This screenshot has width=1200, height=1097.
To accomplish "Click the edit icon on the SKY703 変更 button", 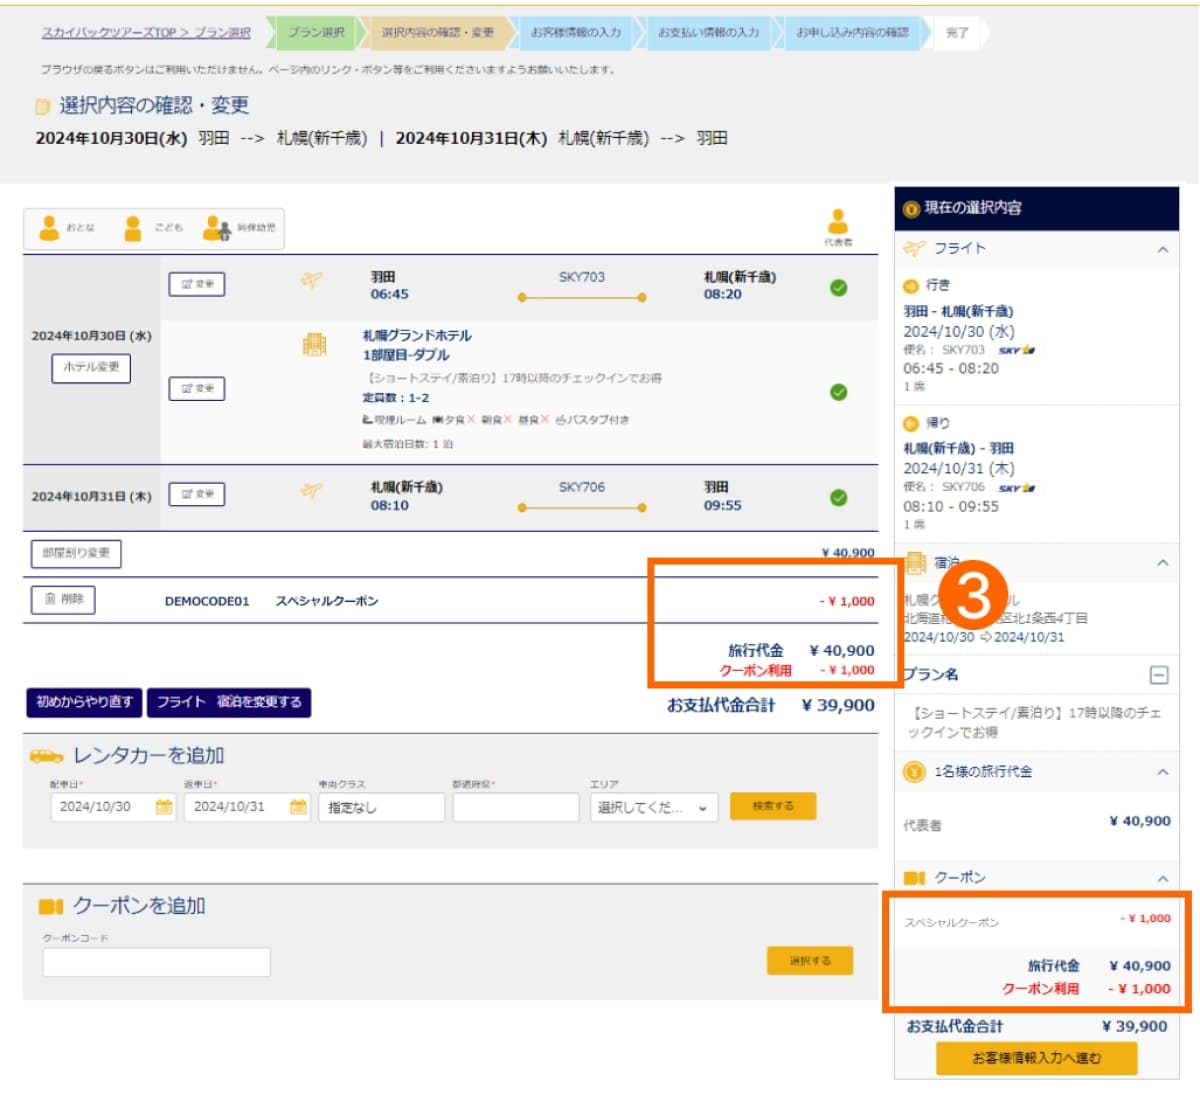I will [x=186, y=284].
